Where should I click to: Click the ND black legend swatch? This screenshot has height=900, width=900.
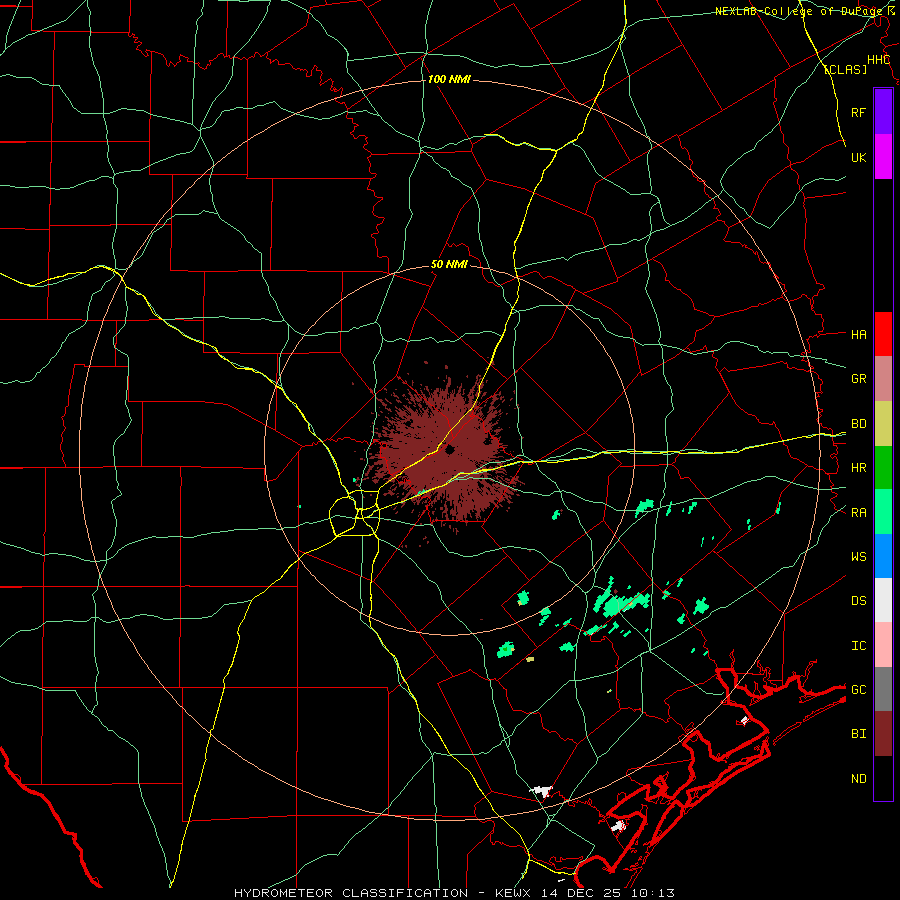[883, 778]
